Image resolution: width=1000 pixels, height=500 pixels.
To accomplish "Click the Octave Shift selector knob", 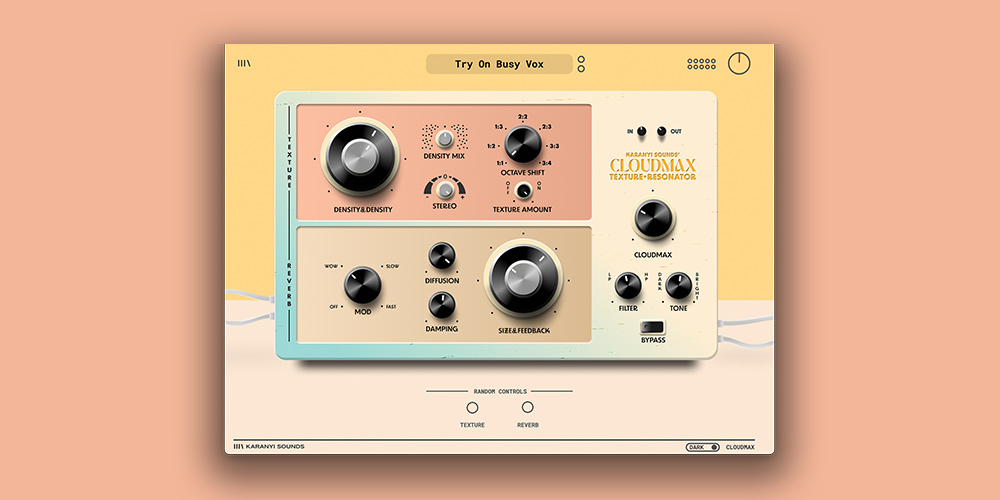I will [x=522, y=145].
